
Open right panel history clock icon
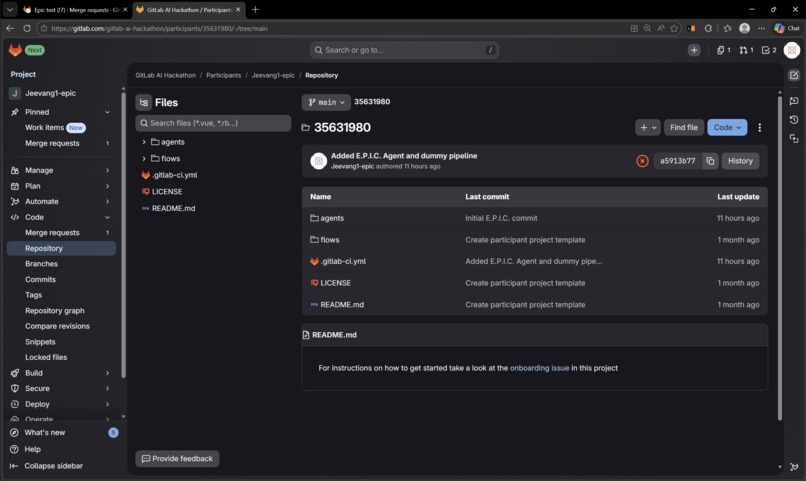(x=794, y=119)
